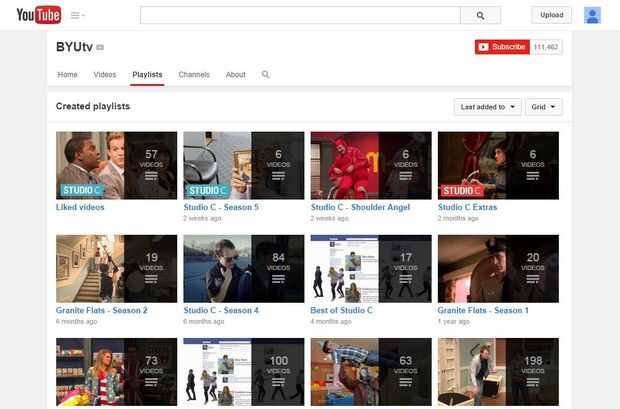The width and height of the screenshot is (620, 409).
Task: Click the Liked videos thumbnail image
Action: point(116,165)
